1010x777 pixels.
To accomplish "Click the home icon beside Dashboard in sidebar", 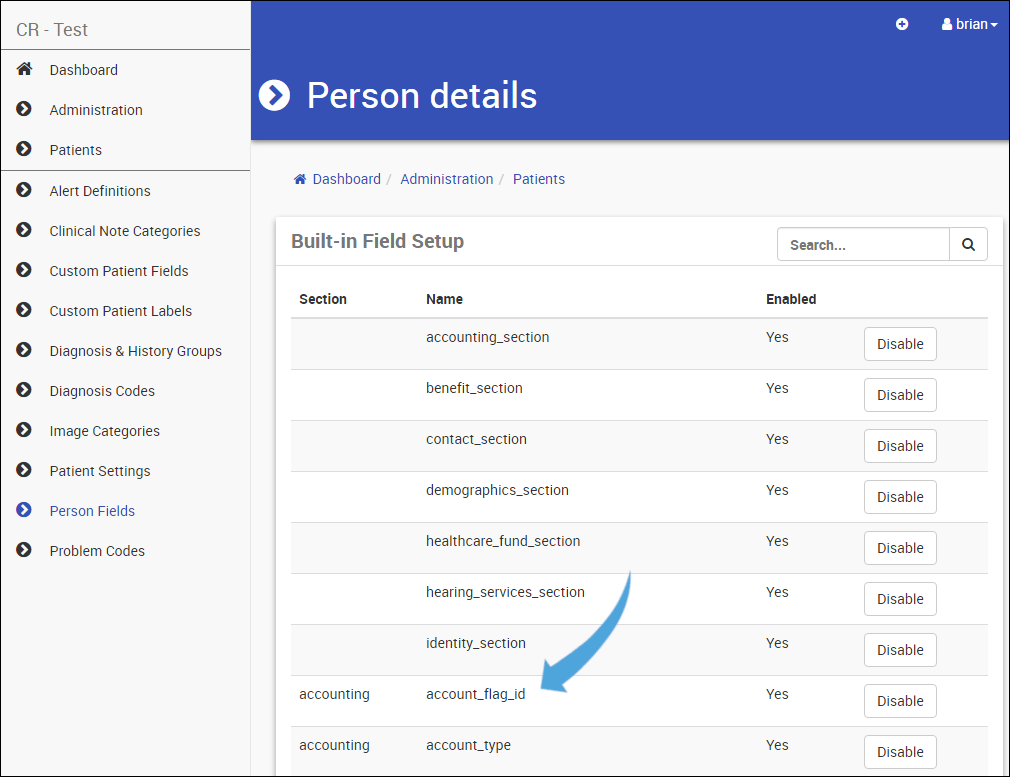I will pyautogui.click(x=25, y=70).
